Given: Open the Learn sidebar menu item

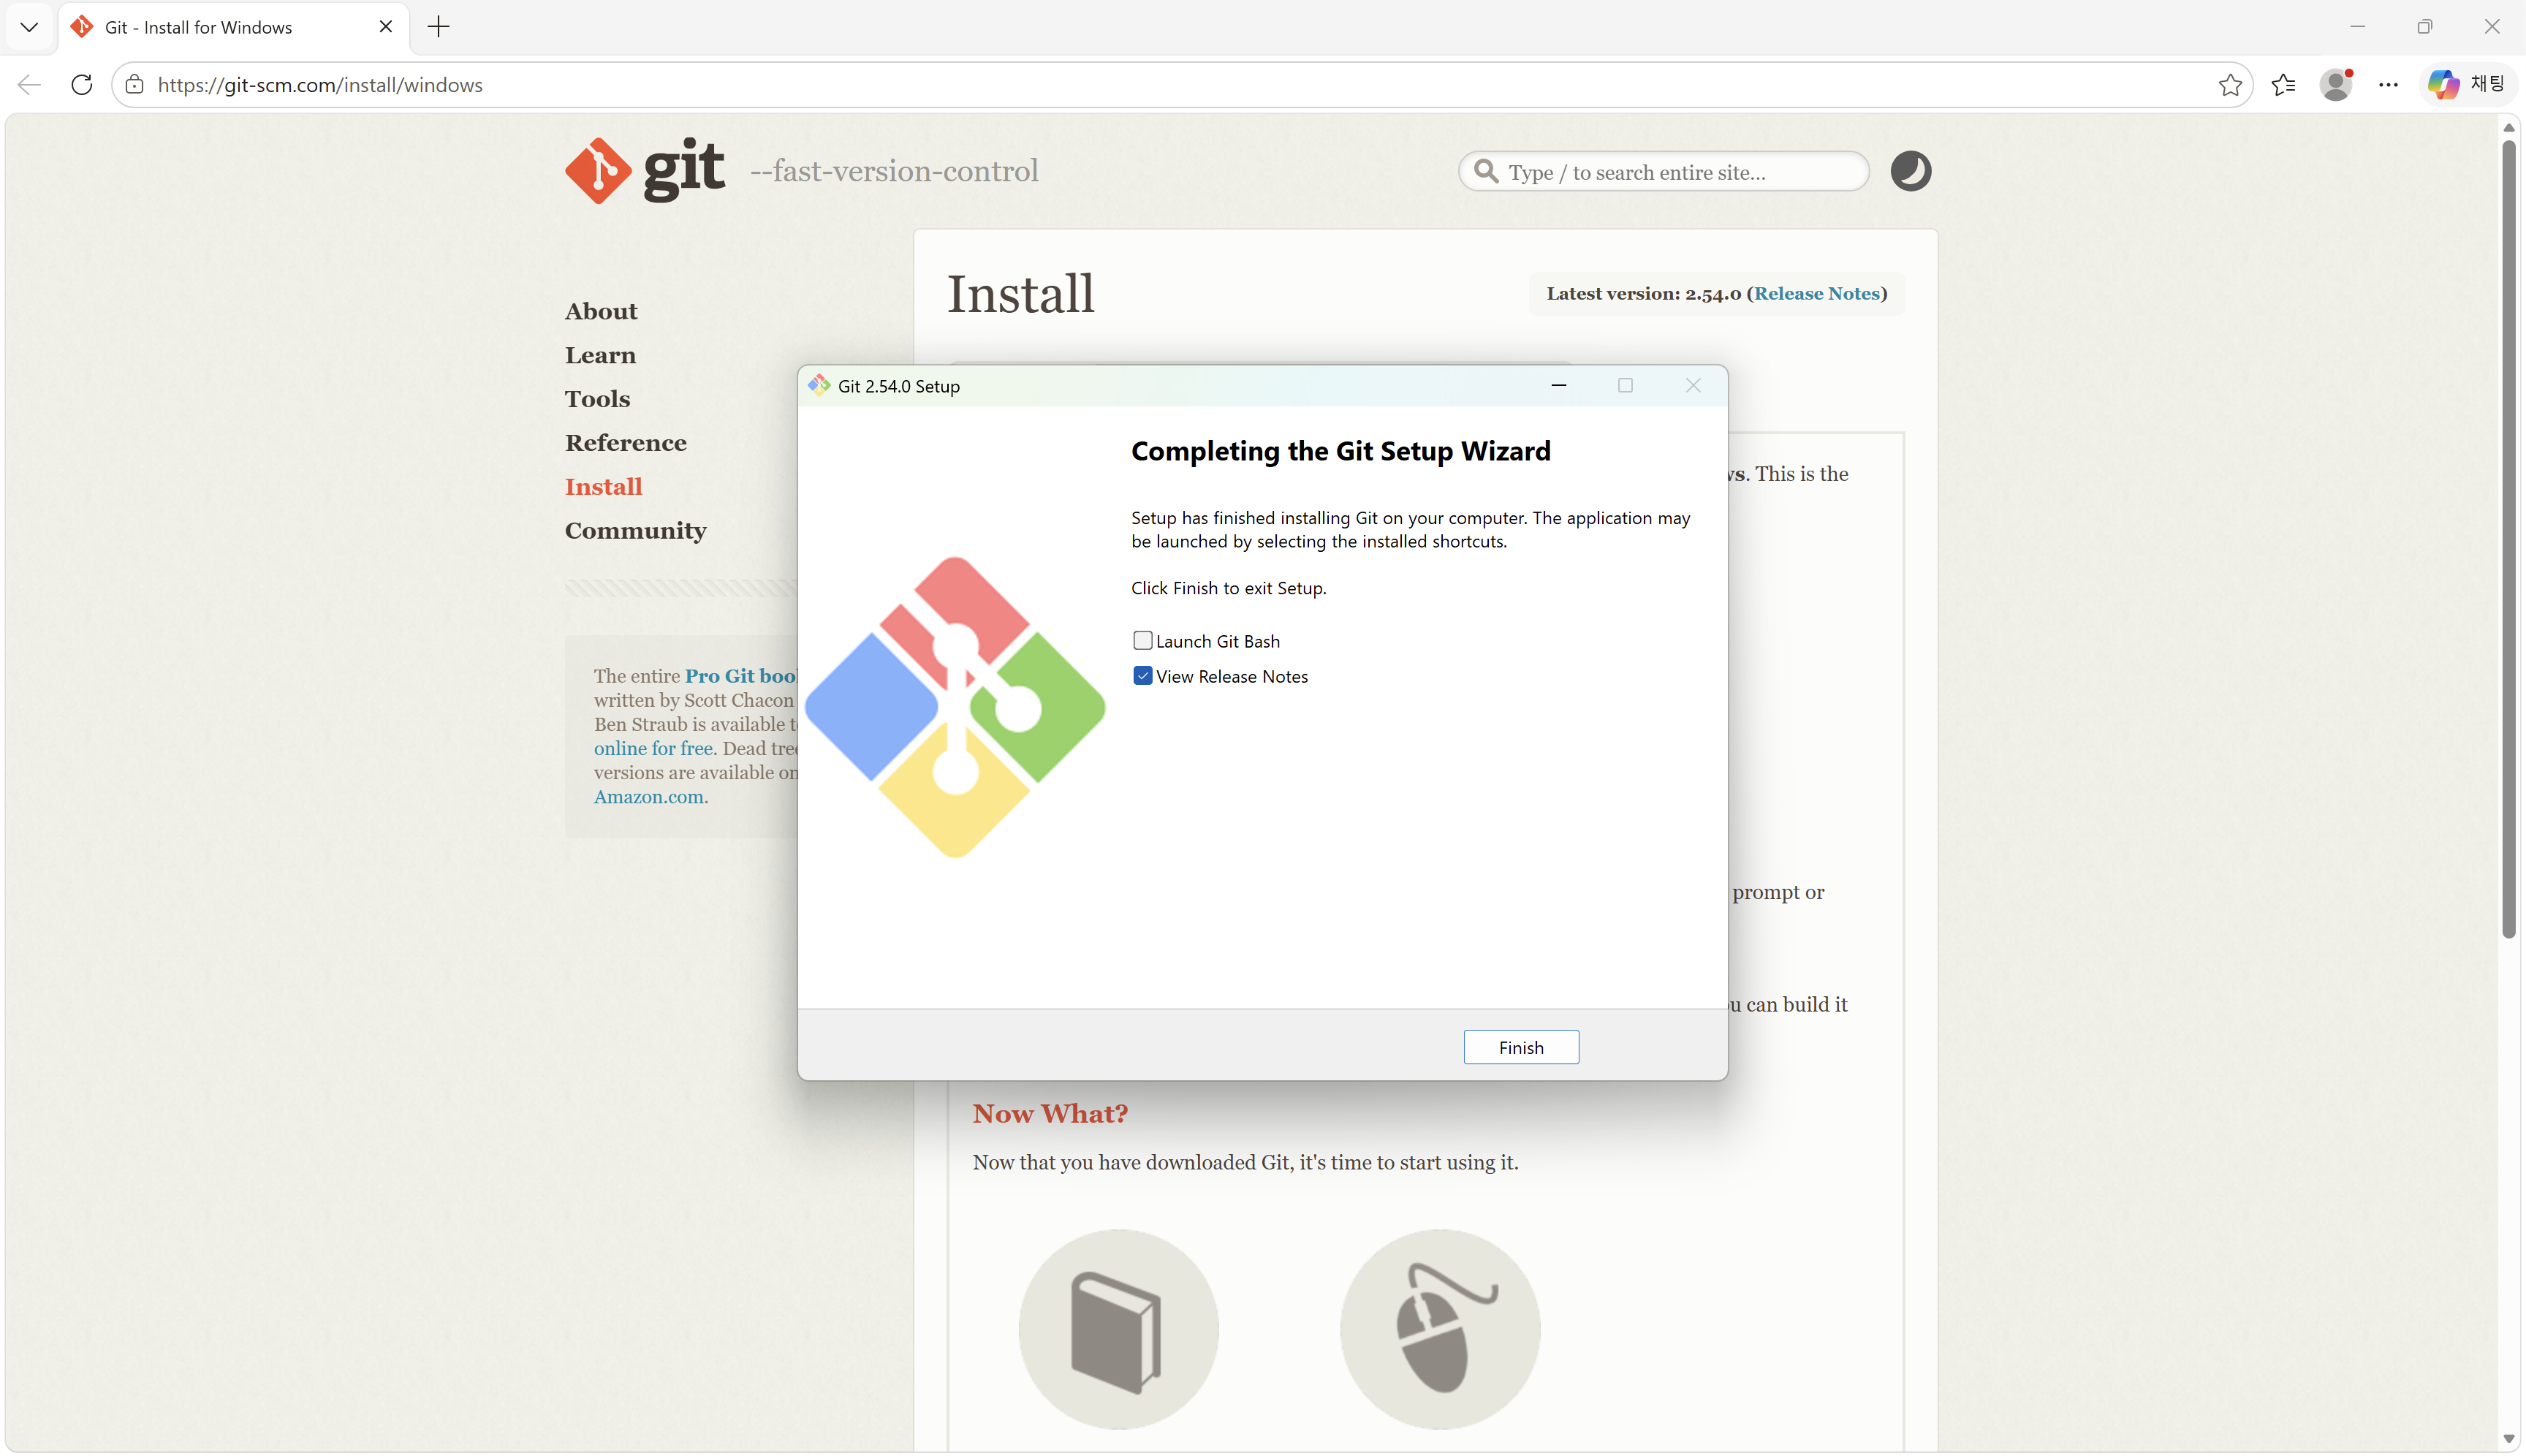Looking at the screenshot, I should [600, 355].
